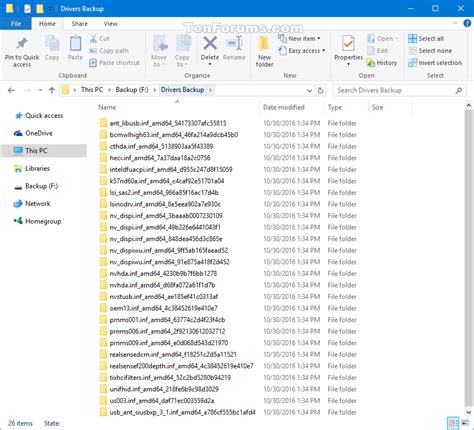474x430 pixels.
Task: Click the Cut scissors icon
Action: click(x=93, y=38)
